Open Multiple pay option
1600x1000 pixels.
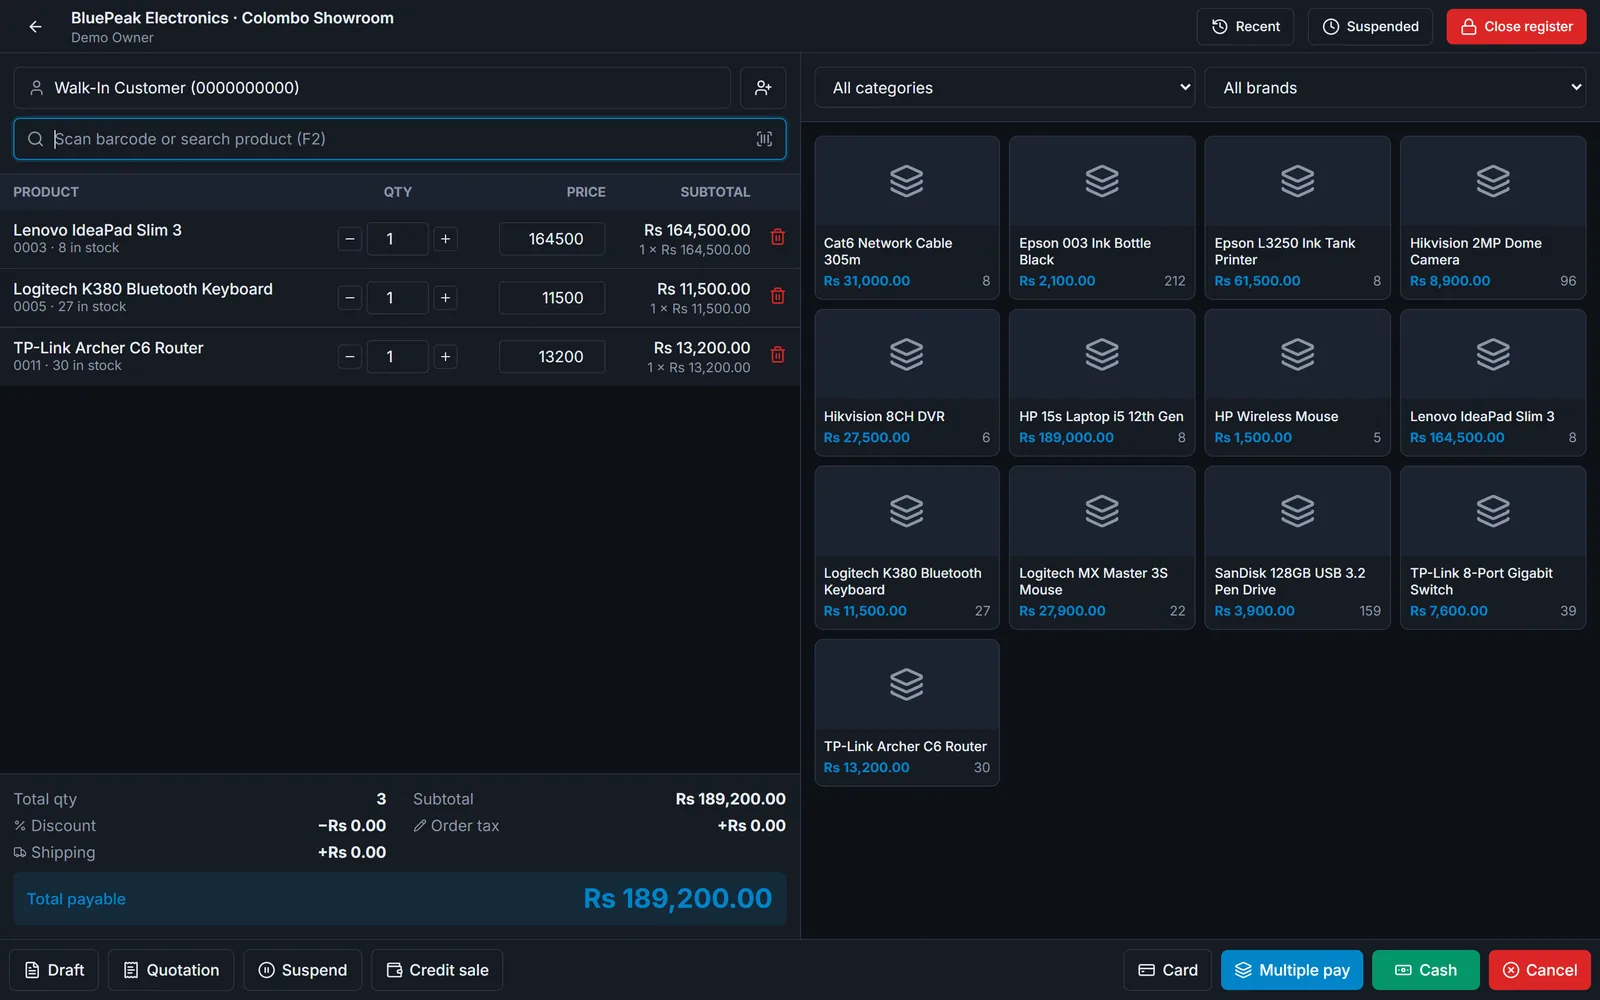tap(1292, 970)
